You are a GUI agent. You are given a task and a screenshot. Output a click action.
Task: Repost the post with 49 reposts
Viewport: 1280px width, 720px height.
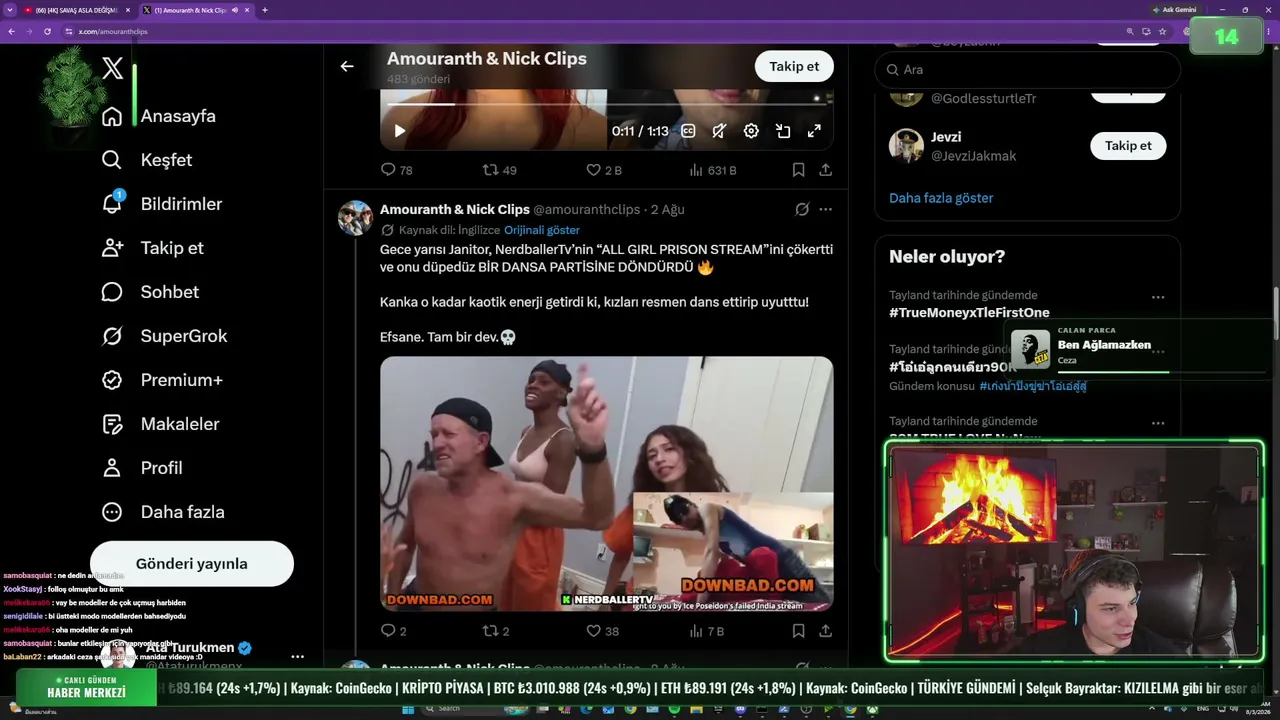coord(499,170)
